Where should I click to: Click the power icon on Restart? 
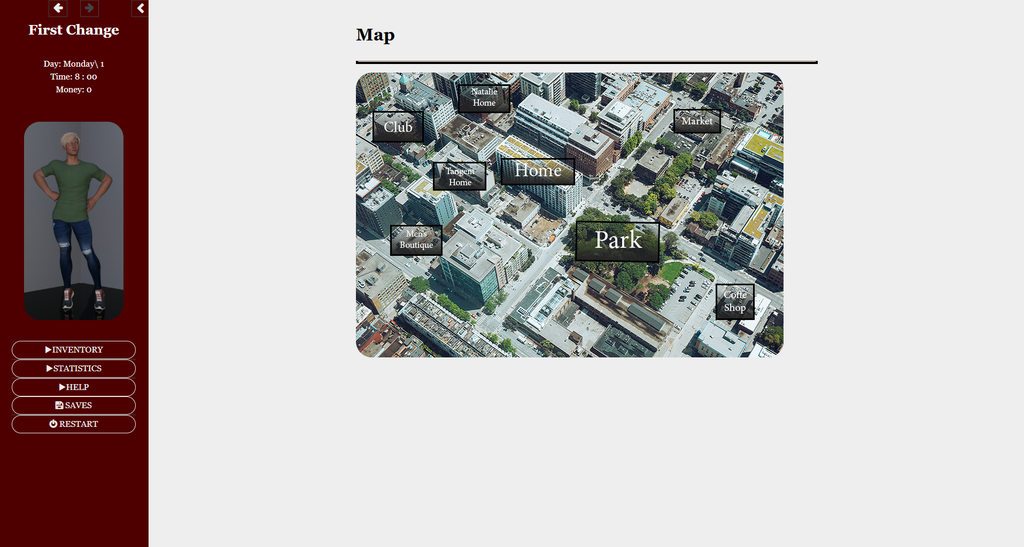pyautogui.click(x=54, y=424)
